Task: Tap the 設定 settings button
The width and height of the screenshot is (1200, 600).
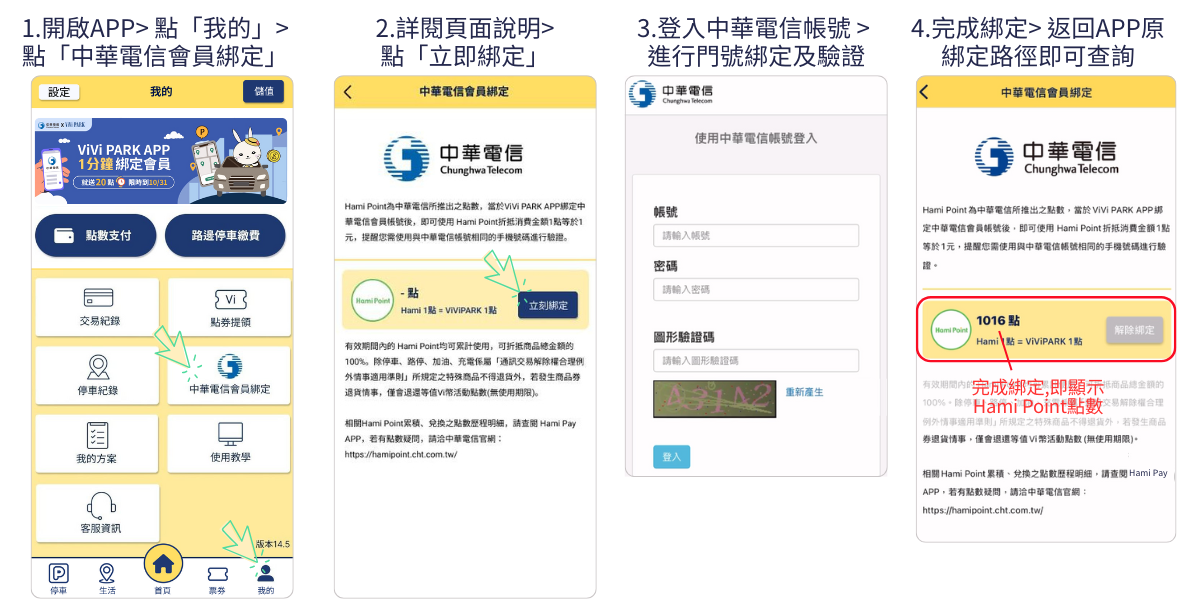Action: pos(59,92)
